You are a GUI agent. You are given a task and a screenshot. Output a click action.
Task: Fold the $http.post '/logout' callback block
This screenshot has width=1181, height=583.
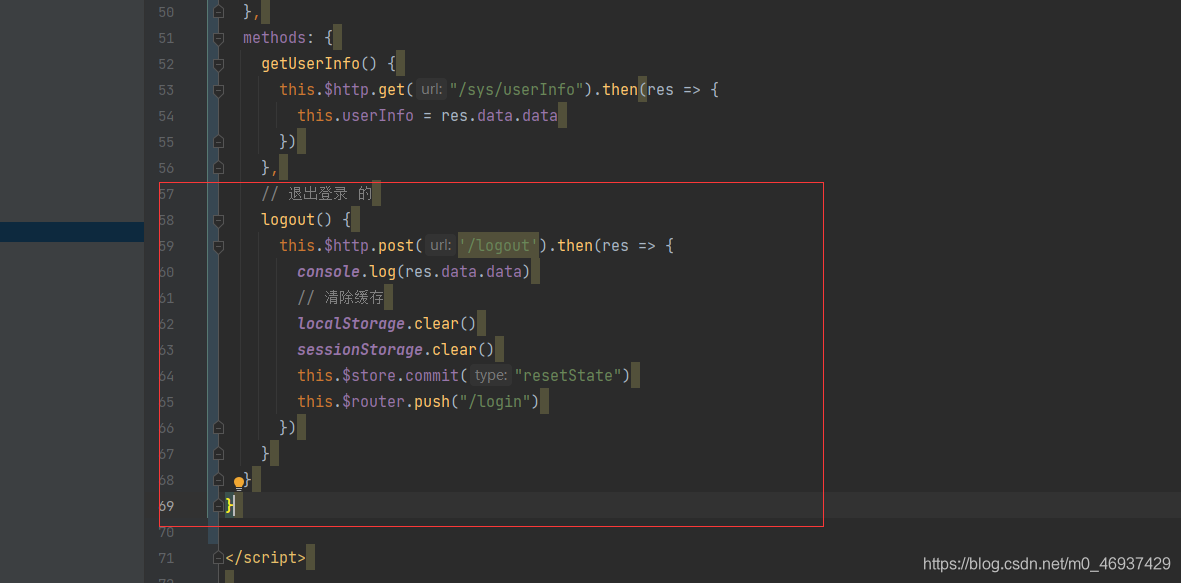click(218, 246)
